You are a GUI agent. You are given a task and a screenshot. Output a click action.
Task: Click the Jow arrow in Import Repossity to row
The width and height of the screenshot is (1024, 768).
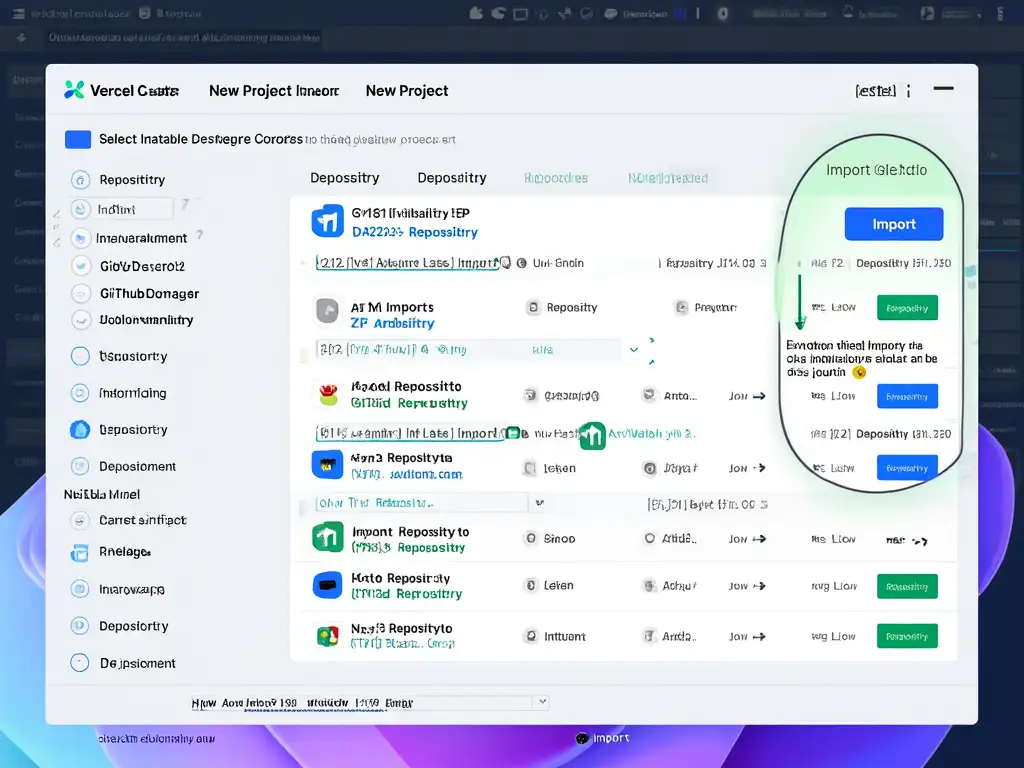pyautogui.click(x=759, y=539)
